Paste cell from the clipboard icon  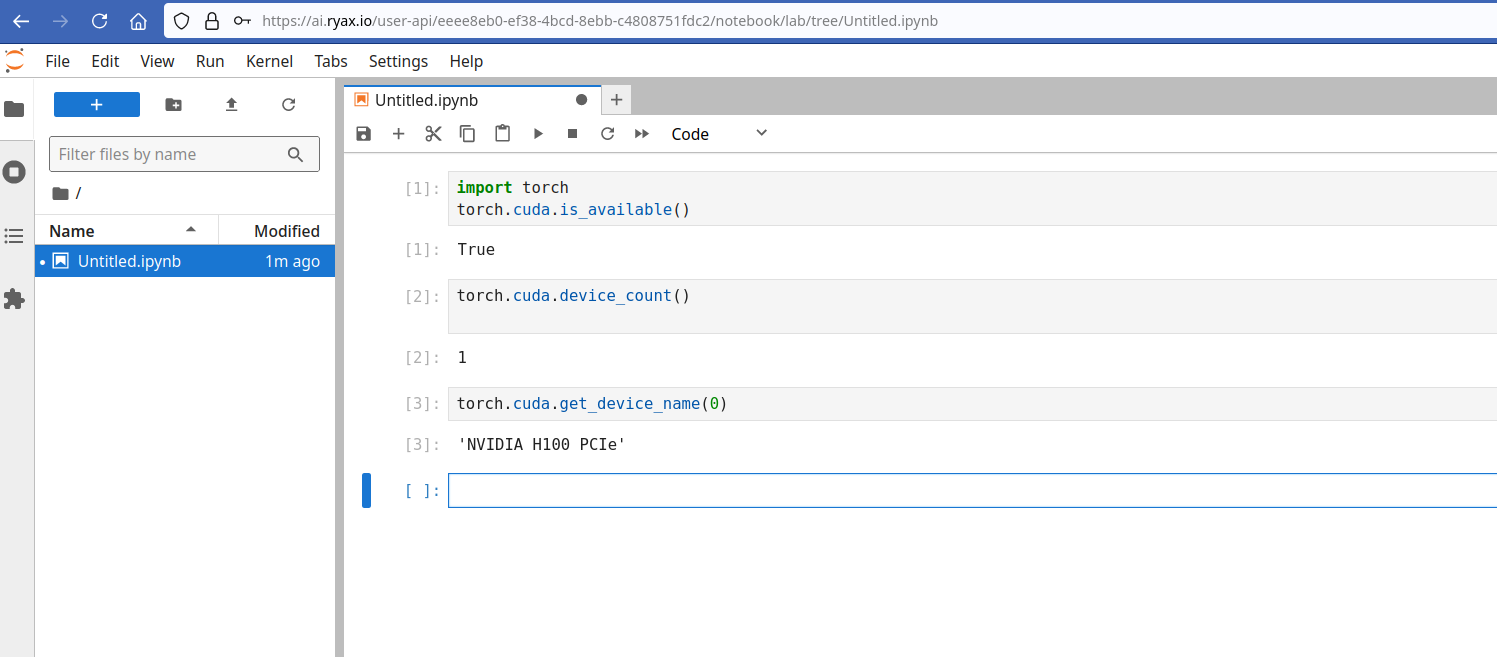502,134
